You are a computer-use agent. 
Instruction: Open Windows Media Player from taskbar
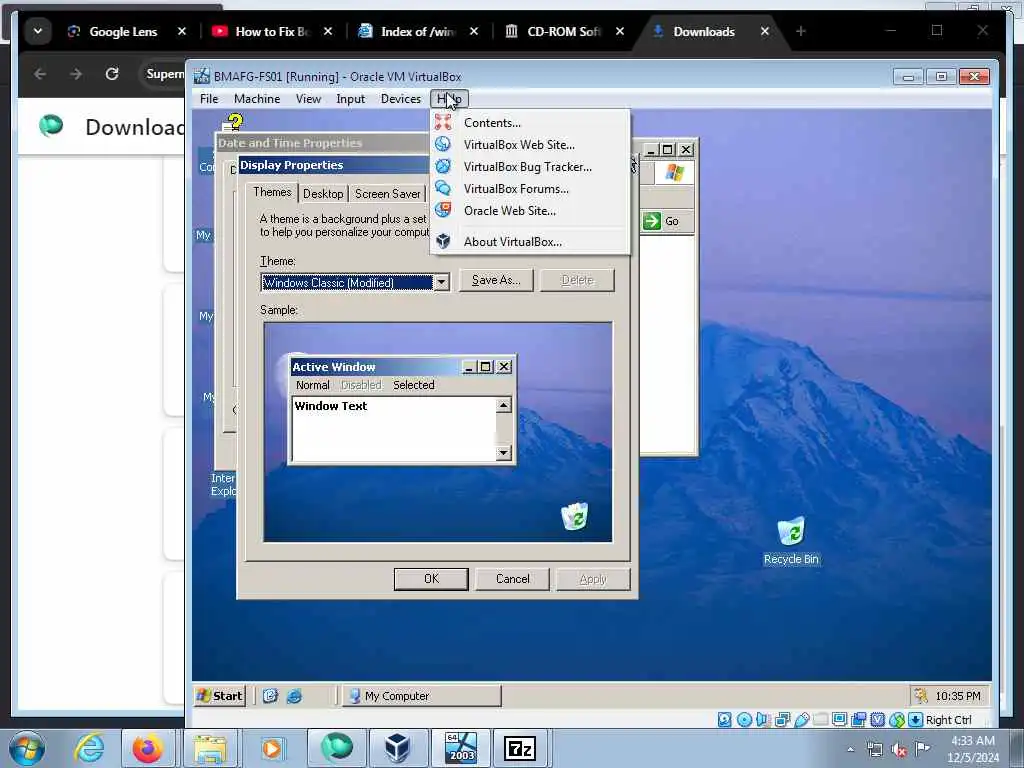pos(271,748)
